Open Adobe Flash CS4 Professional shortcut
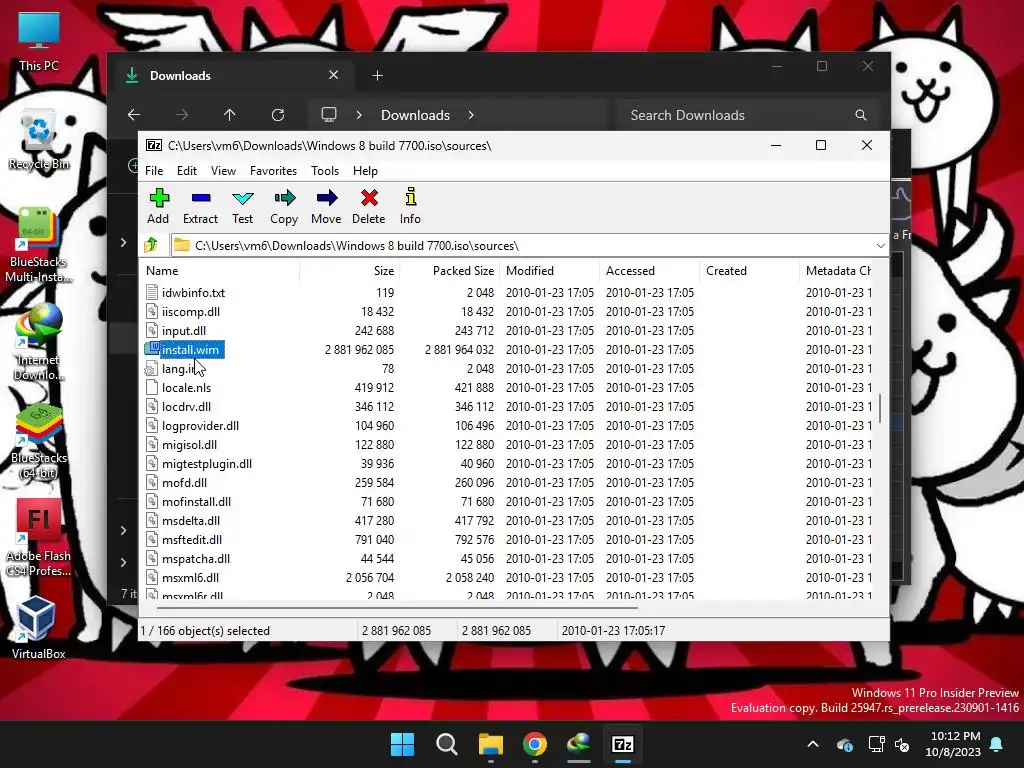This screenshot has height=768, width=1024. click(39, 539)
